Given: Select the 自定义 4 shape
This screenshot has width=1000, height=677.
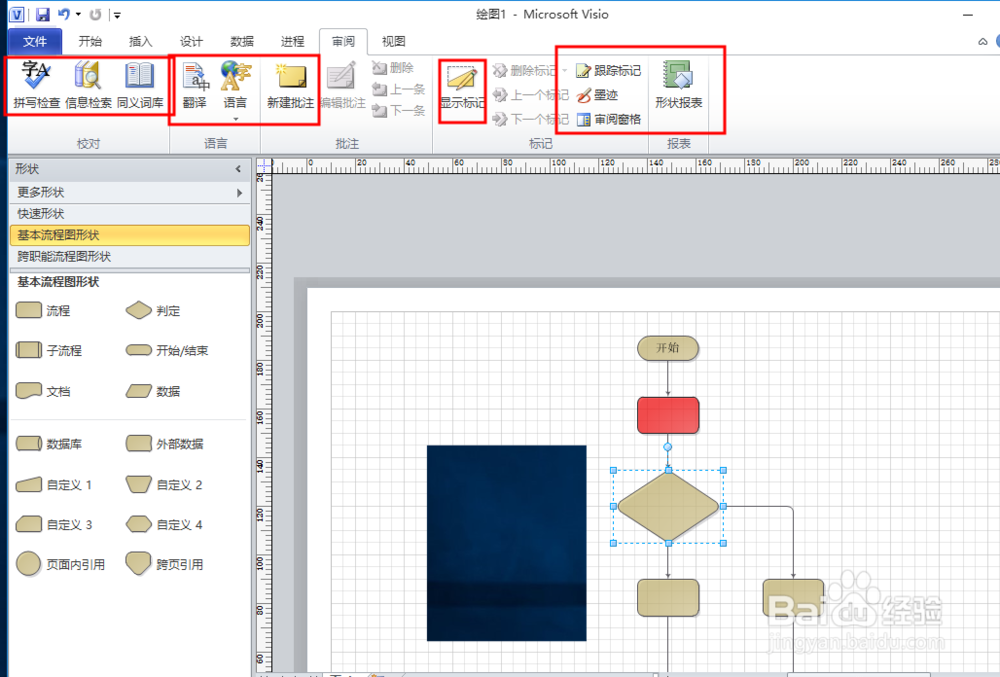Looking at the screenshot, I should 164,525.
